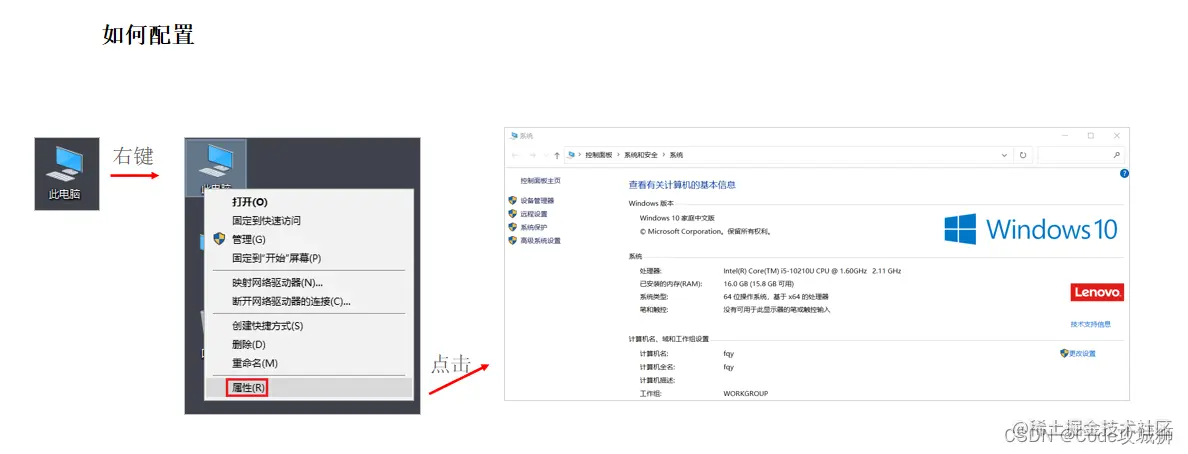Screen dimensions: 1188x454
Task: Open 控制面板主页 link
Action: click(x=540, y=180)
